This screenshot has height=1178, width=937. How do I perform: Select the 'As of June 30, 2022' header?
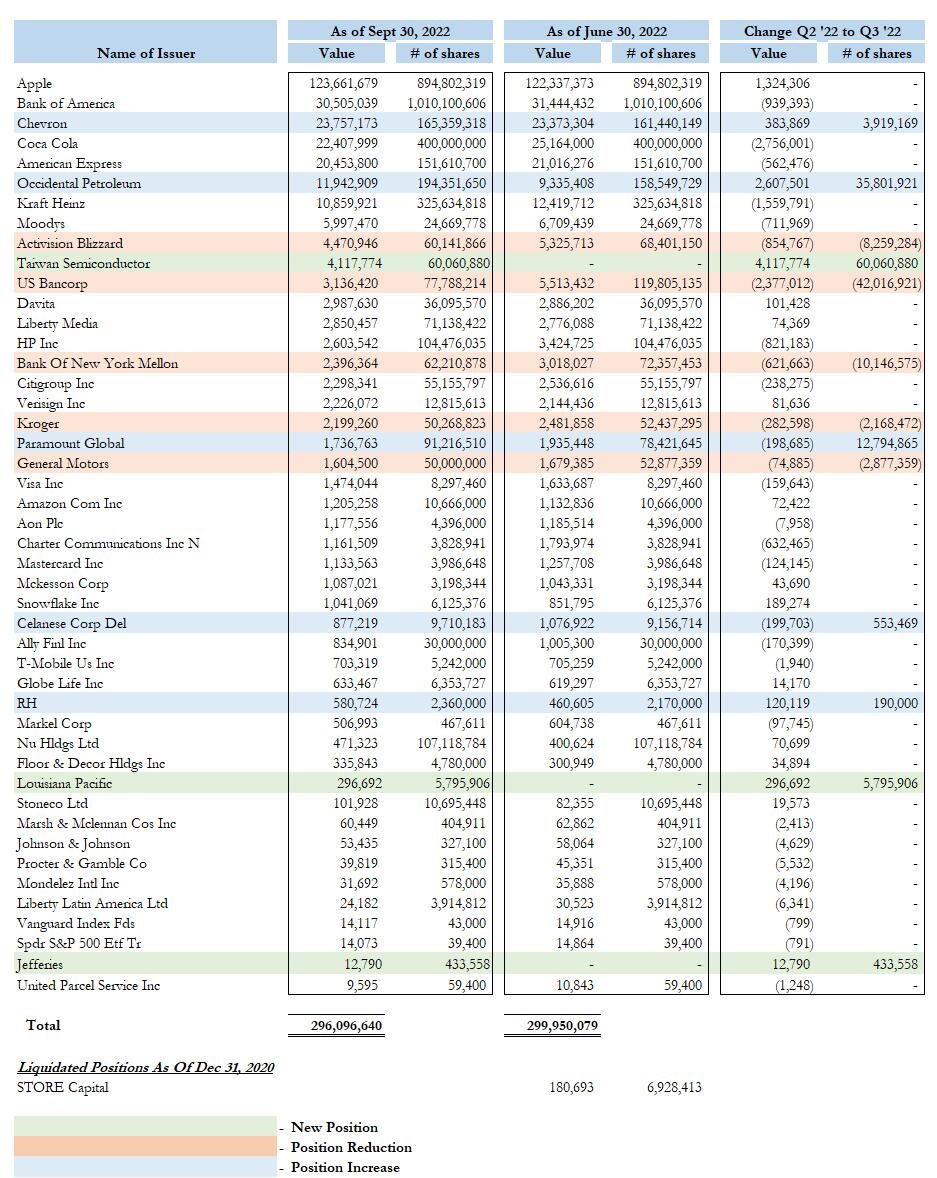coord(606,31)
